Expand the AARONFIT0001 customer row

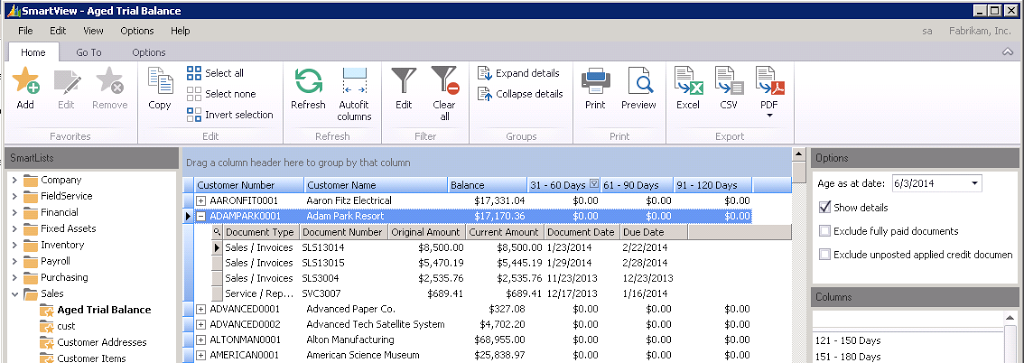pos(201,200)
